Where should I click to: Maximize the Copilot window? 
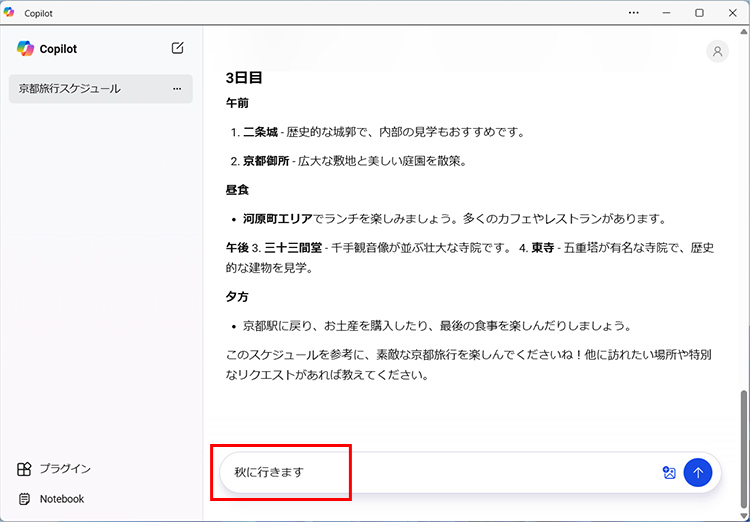pos(699,12)
